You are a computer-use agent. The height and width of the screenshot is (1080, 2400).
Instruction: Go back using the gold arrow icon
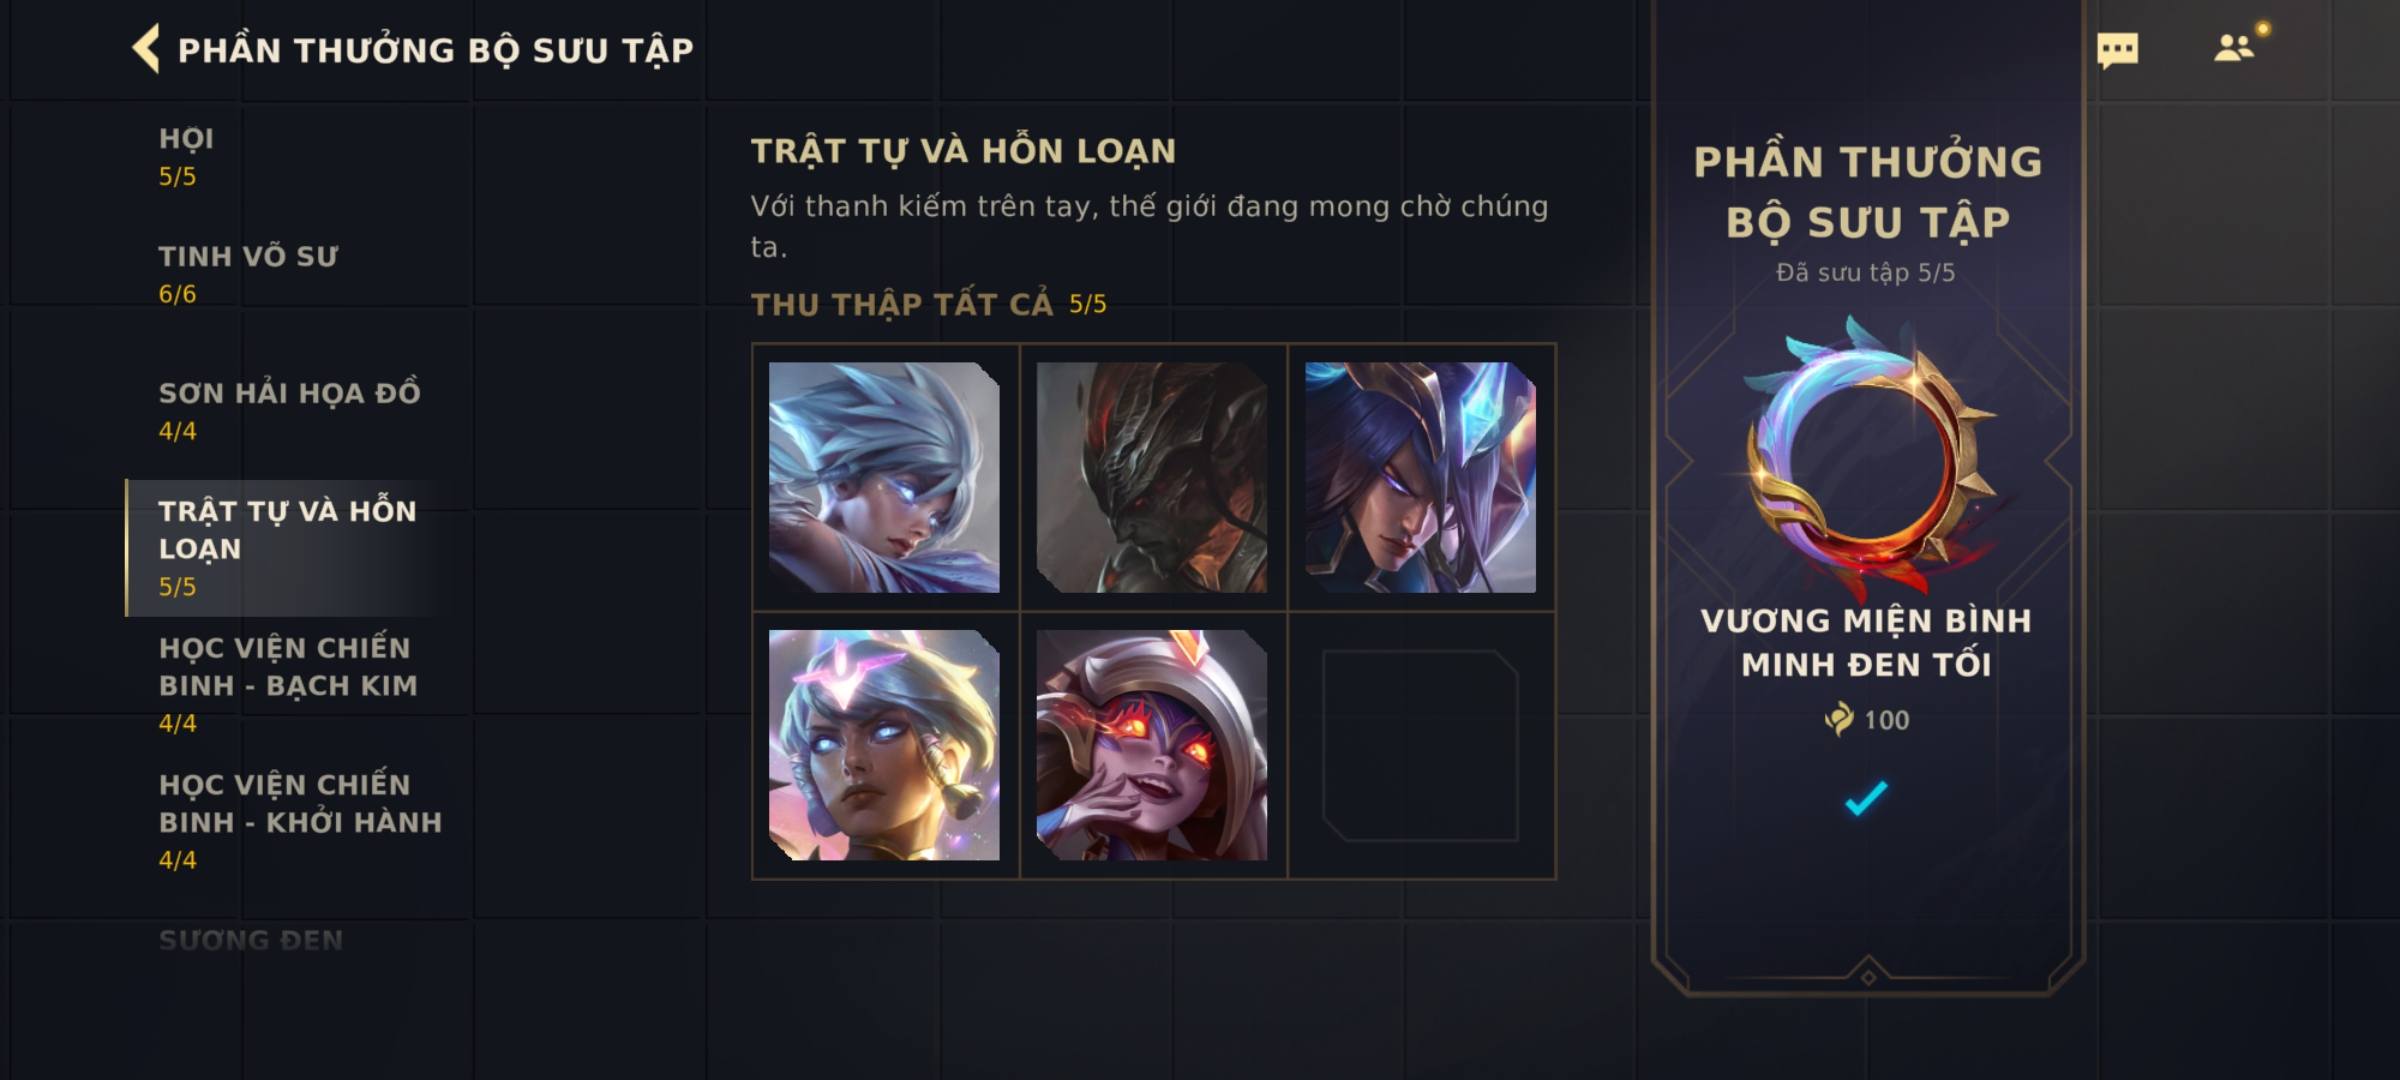pos(146,49)
